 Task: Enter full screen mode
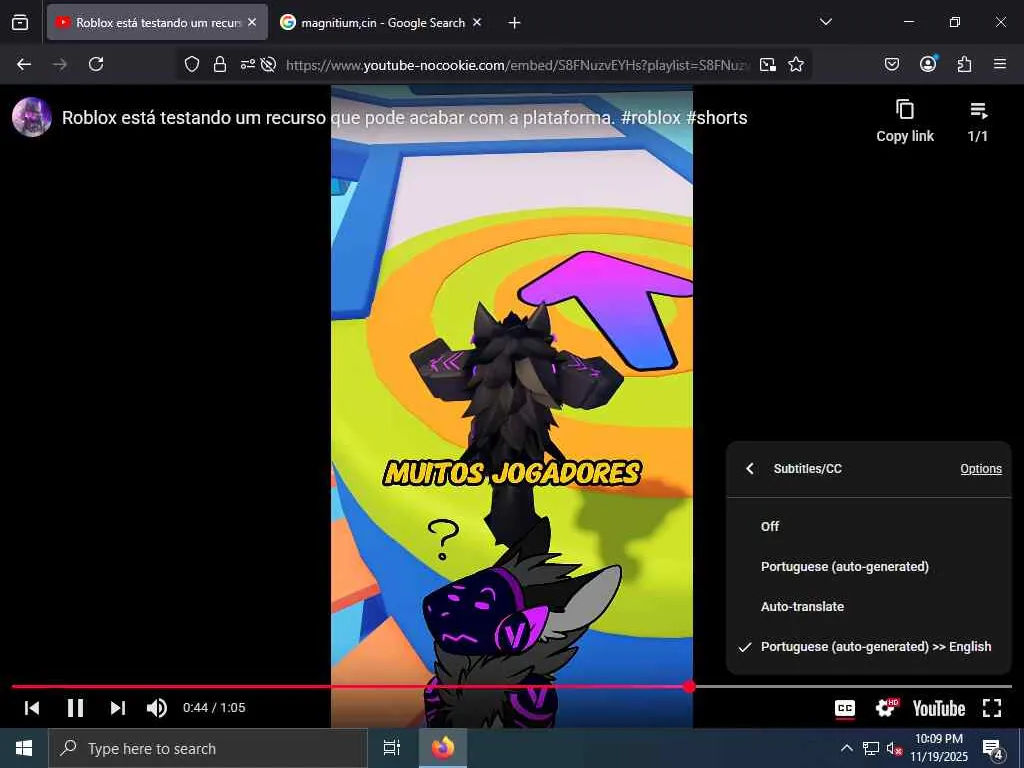992,708
